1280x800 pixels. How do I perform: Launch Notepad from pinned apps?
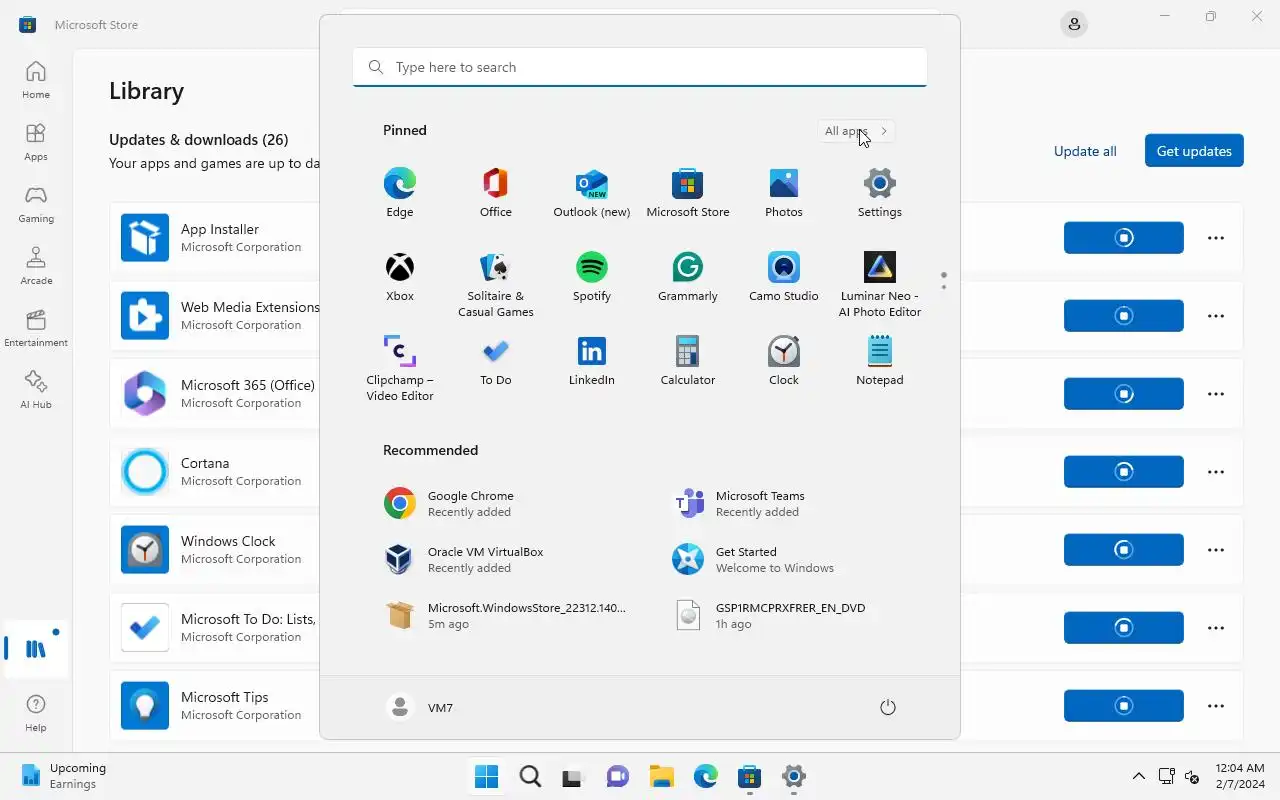880,360
